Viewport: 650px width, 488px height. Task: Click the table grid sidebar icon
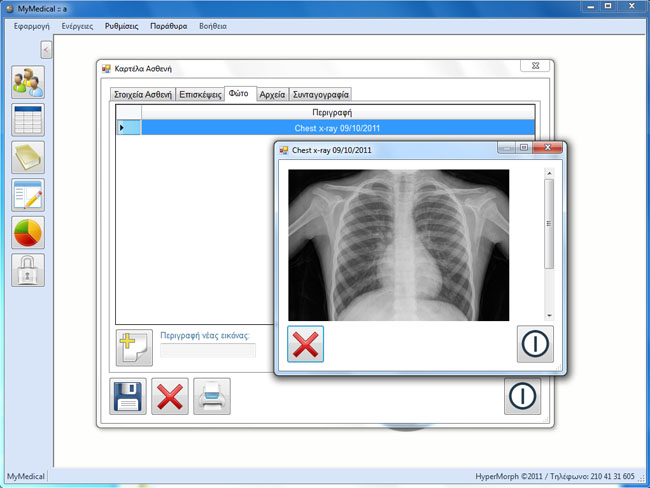(x=28, y=119)
